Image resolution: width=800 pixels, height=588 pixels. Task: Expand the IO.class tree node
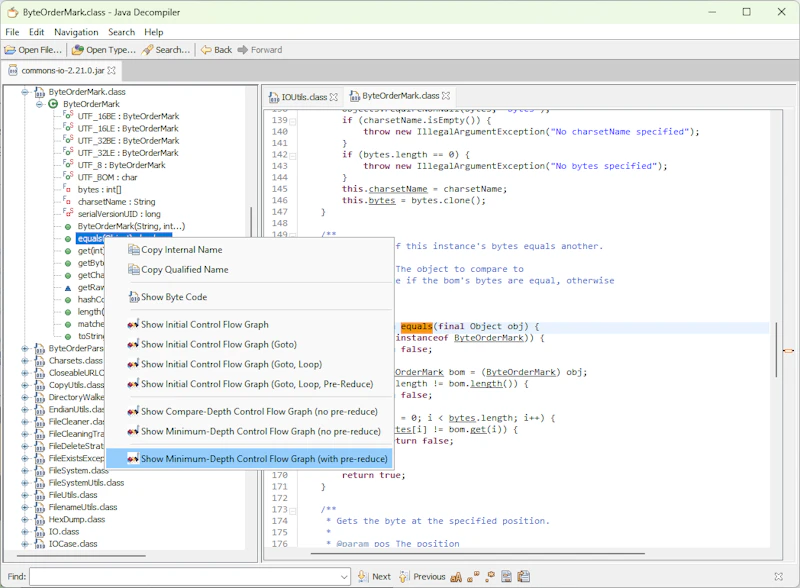24,532
